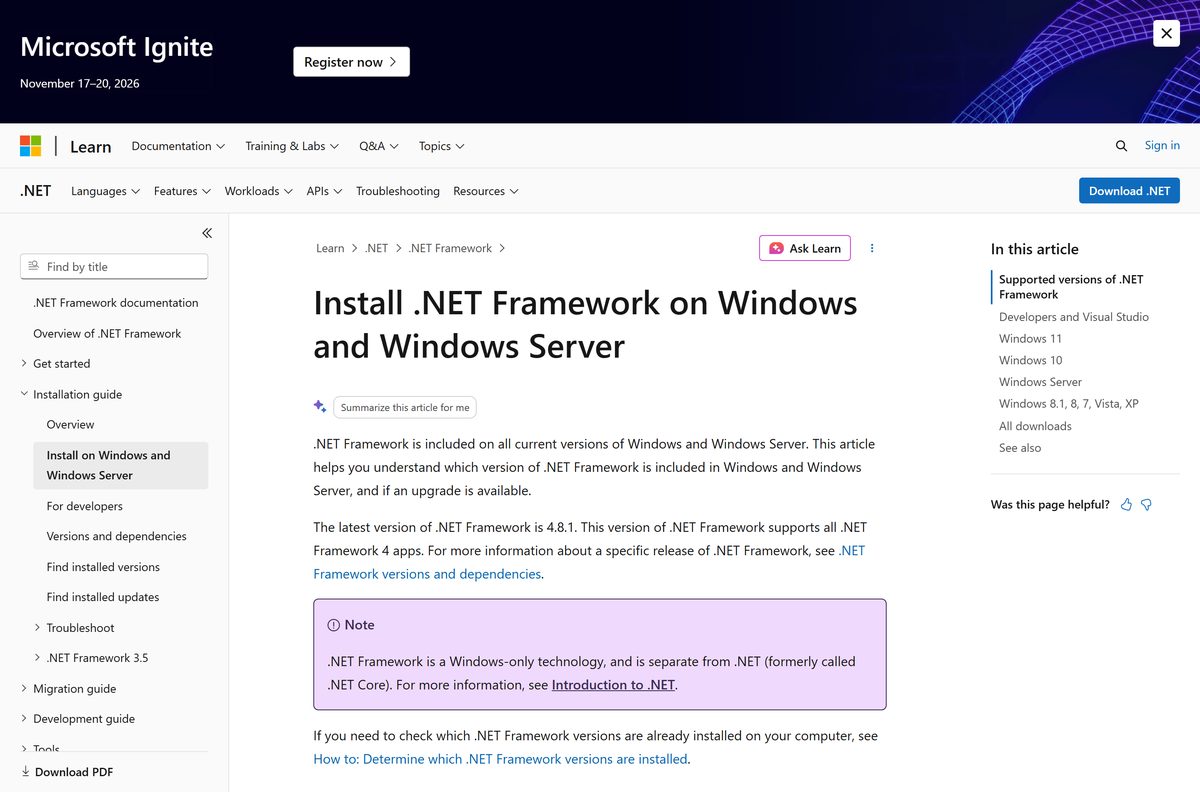Click Summarize this article for me
Viewport: 1200px width, 792px height.
[x=405, y=407]
